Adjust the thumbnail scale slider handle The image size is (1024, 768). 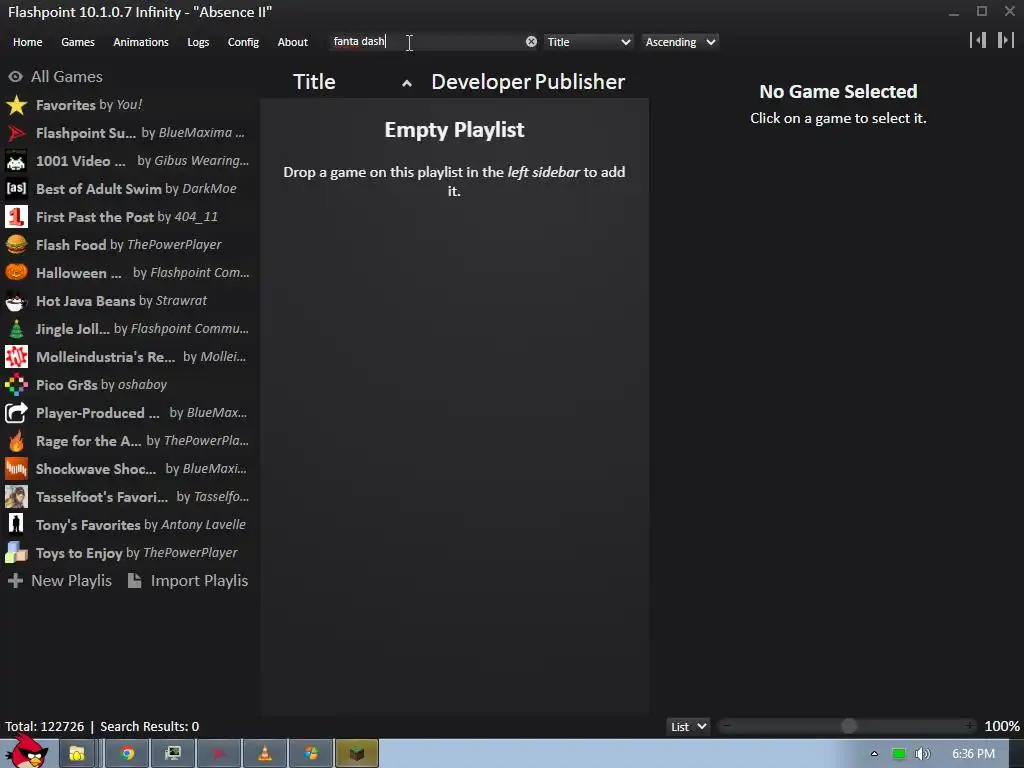click(849, 726)
